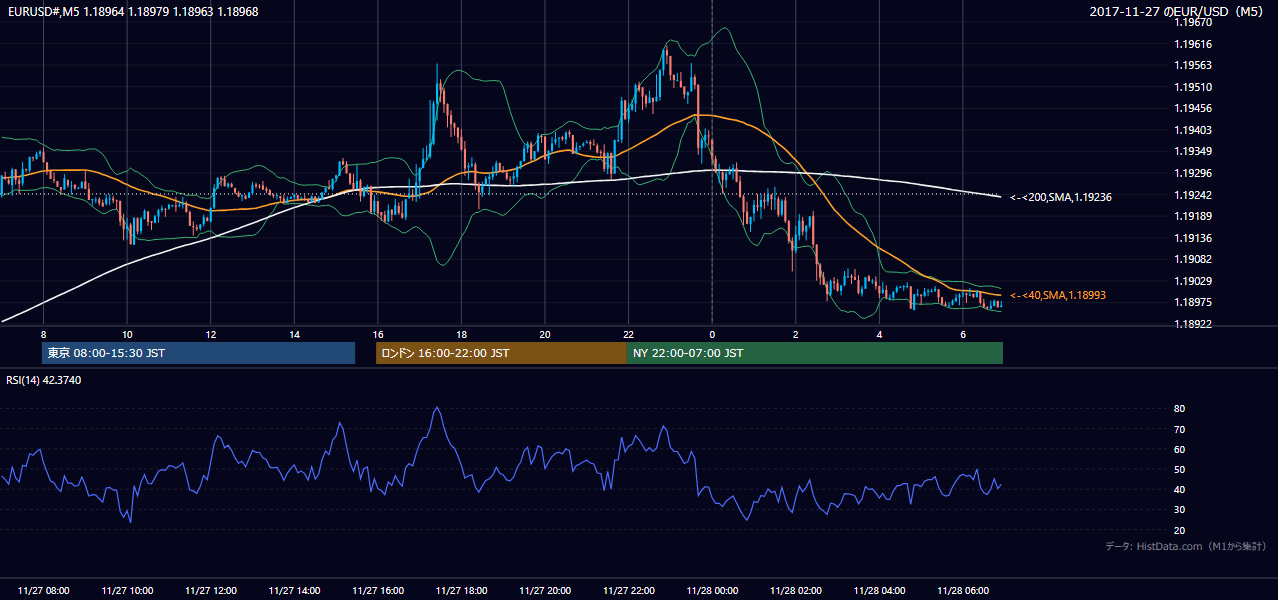1278x600 pixels.
Task: Click RSI scale value 20
Action: point(1180,530)
